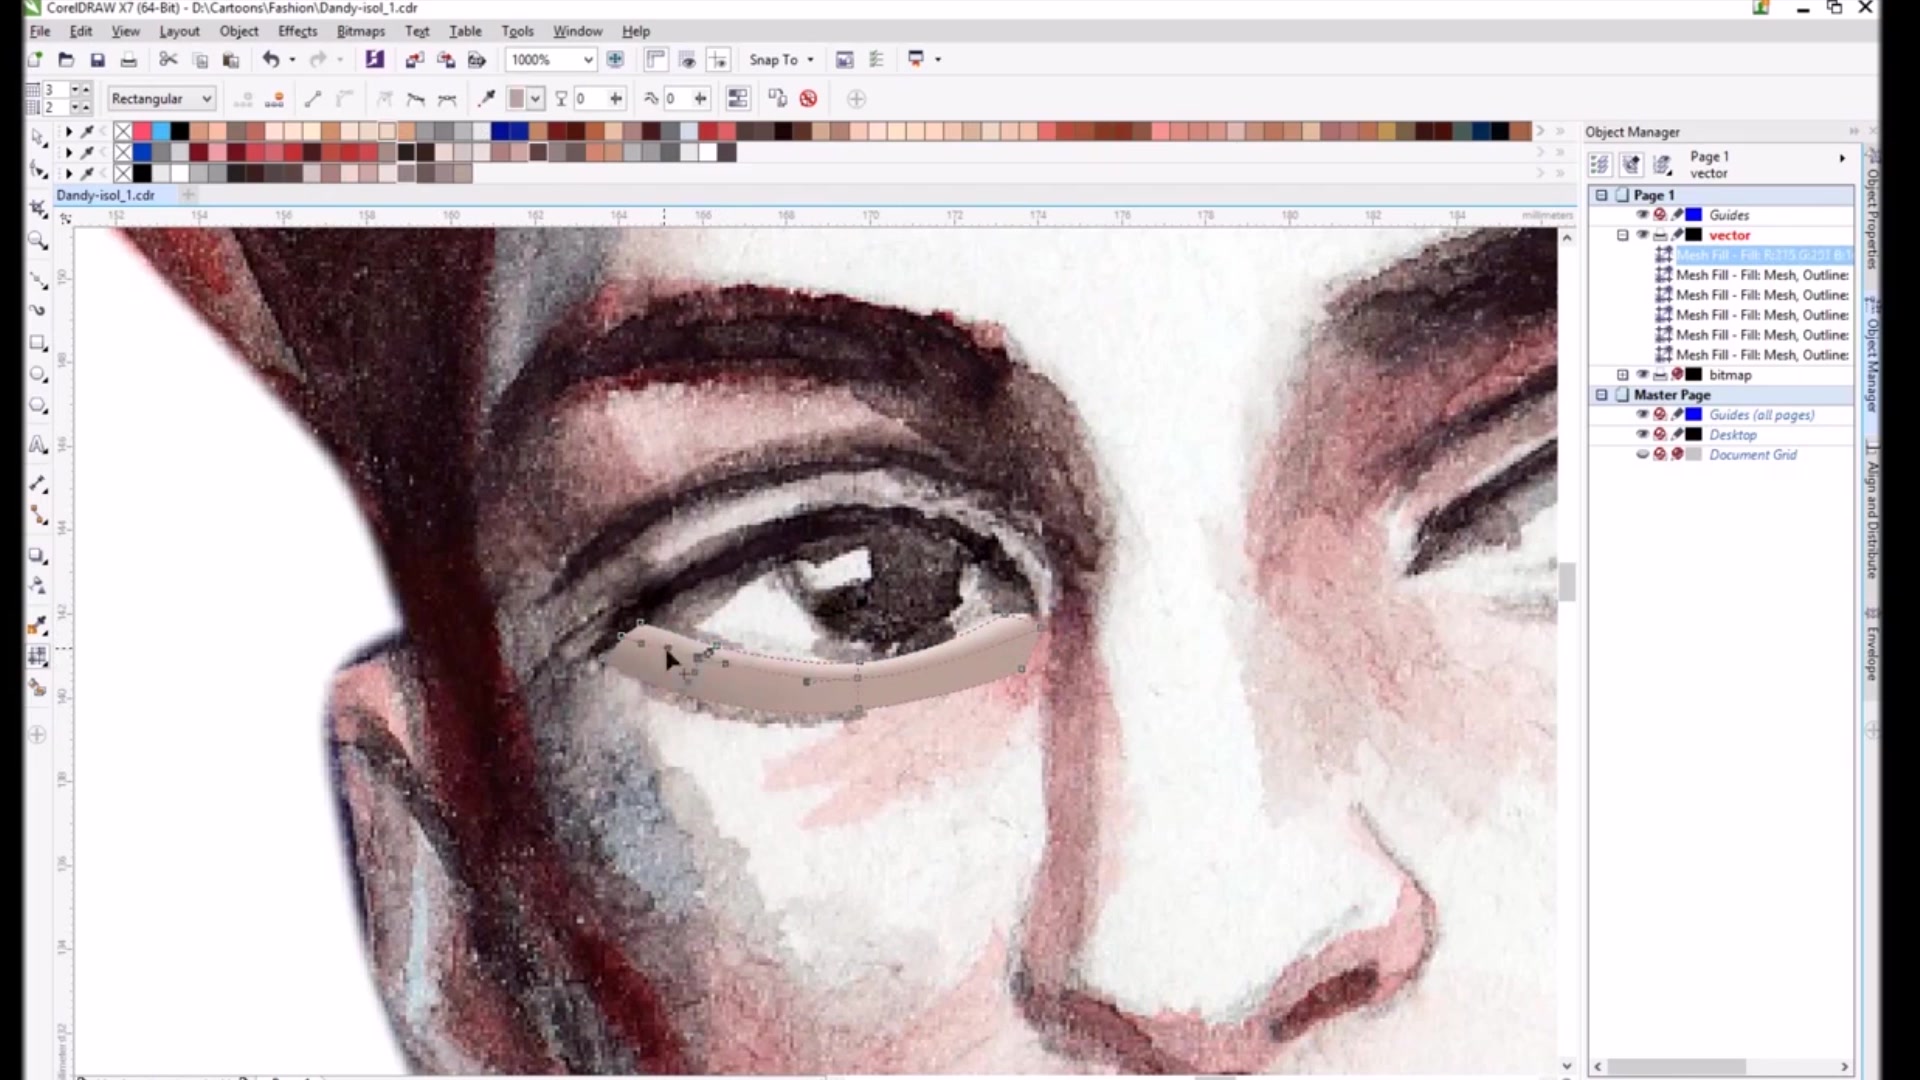The height and width of the screenshot is (1080, 1920).
Task: Open Layer Manager View options icon
Action: 1662,165
